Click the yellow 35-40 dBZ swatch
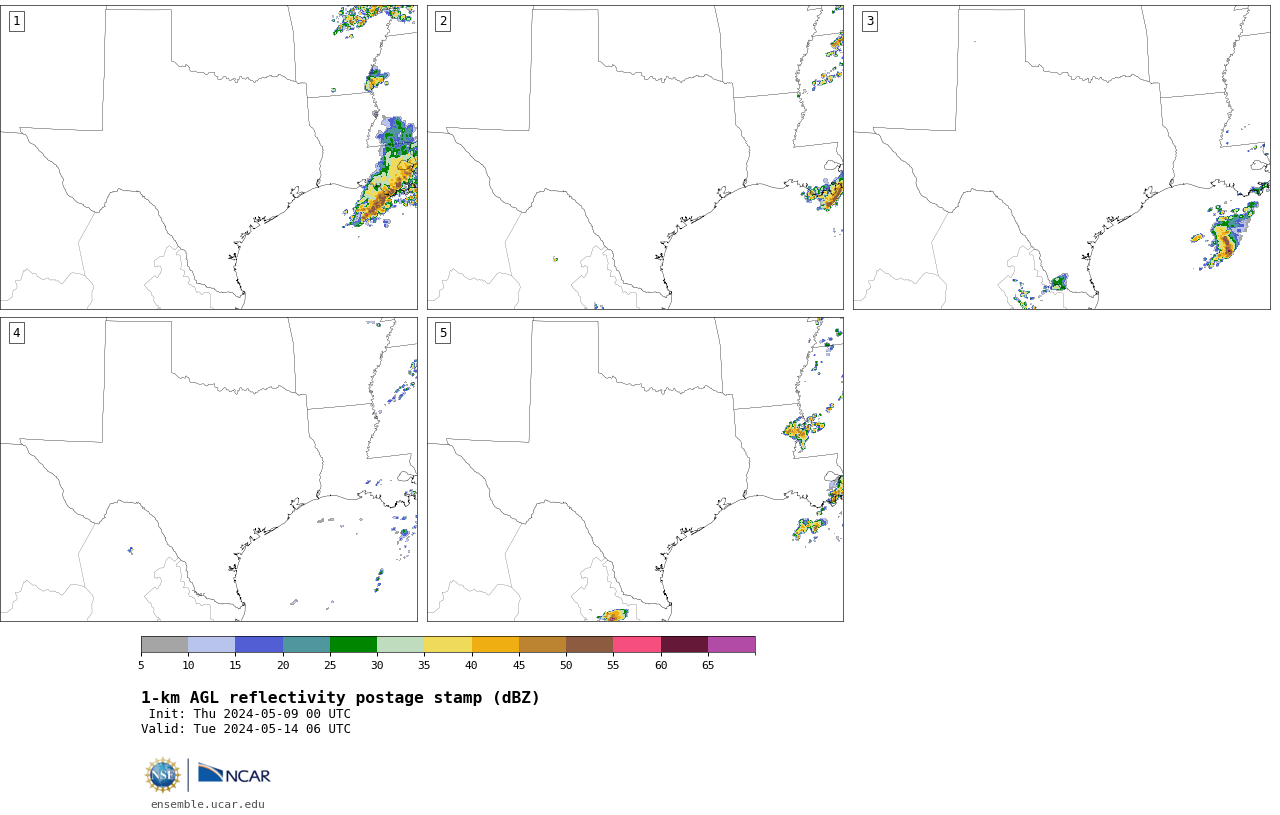 [x=448, y=644]
